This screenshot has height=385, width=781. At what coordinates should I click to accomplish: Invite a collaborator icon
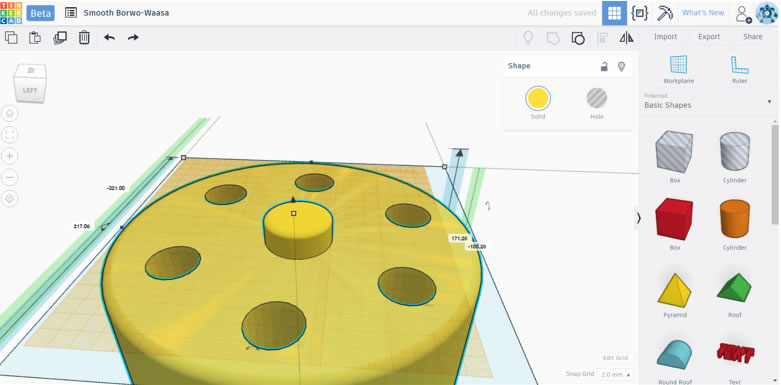(x=744, y=14)
